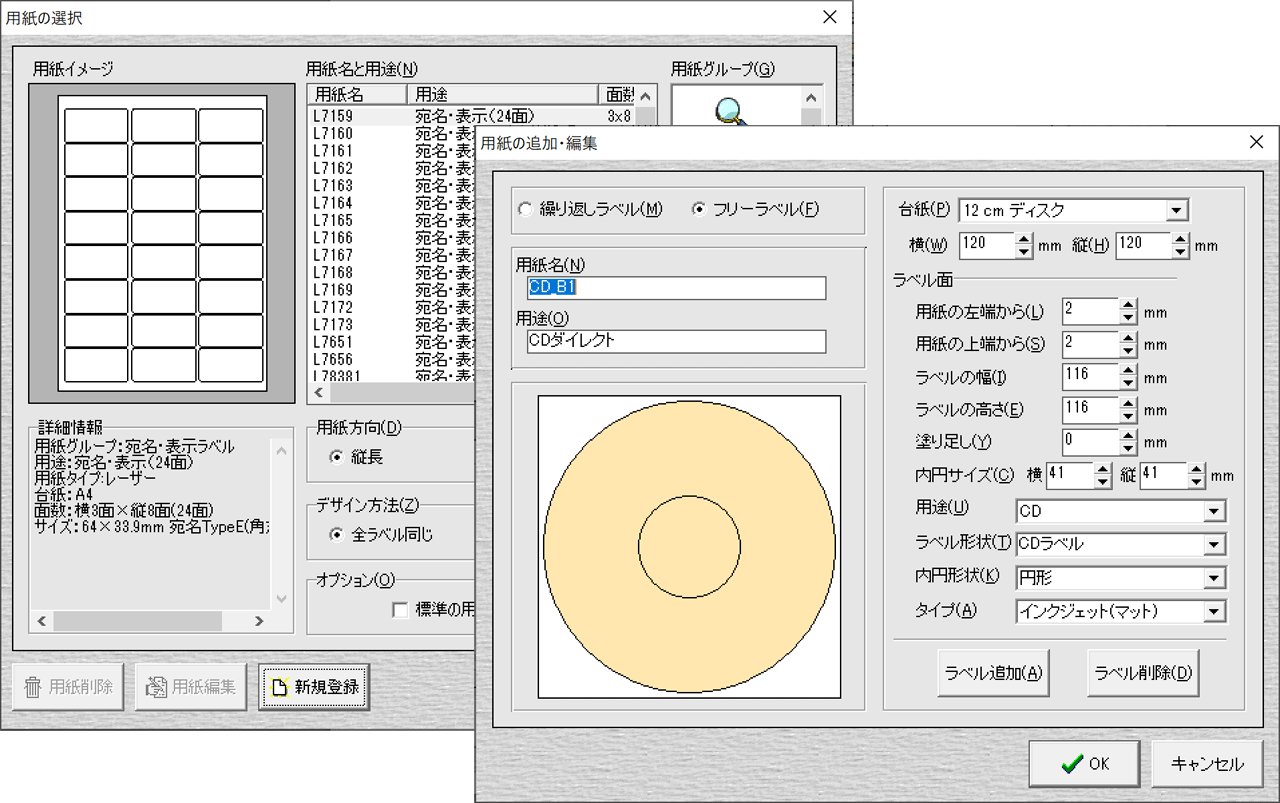The height and width of the screenshot is (803, 1280).
Task: Click the 用紙編集 button
Action: (x=190, y=687)
